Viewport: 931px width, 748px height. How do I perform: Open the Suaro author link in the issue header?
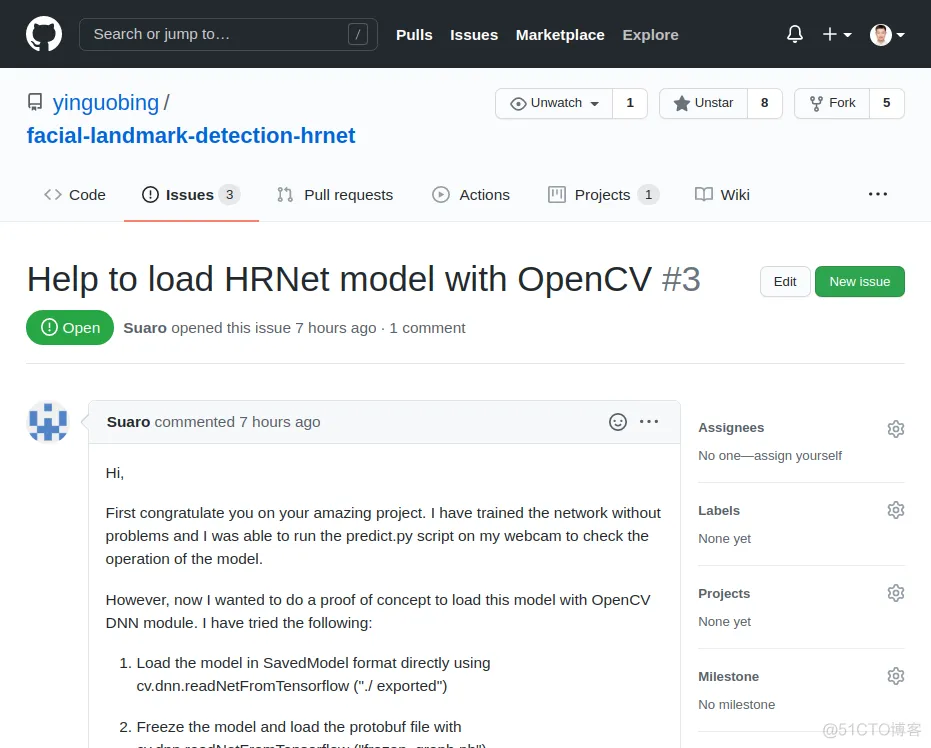145,328
